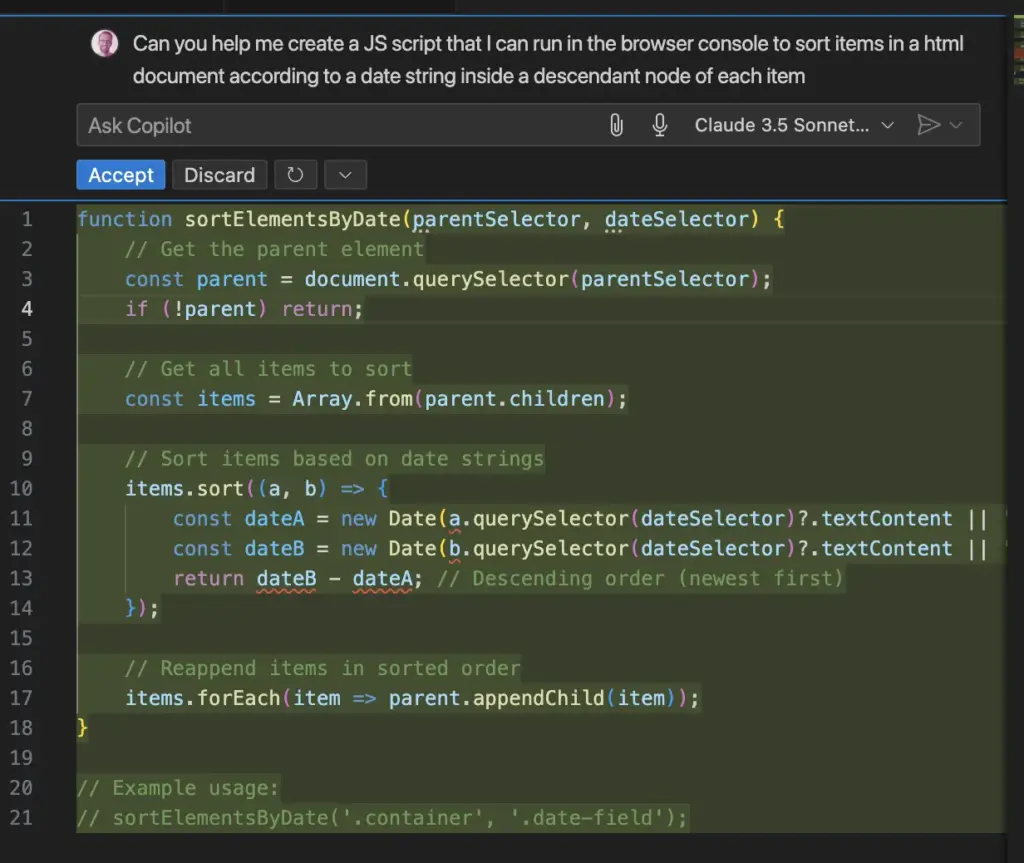Click the comment 'Sort items based on date strings'
The height and width of the screenshot is (863, 1024).
point(334,459)
